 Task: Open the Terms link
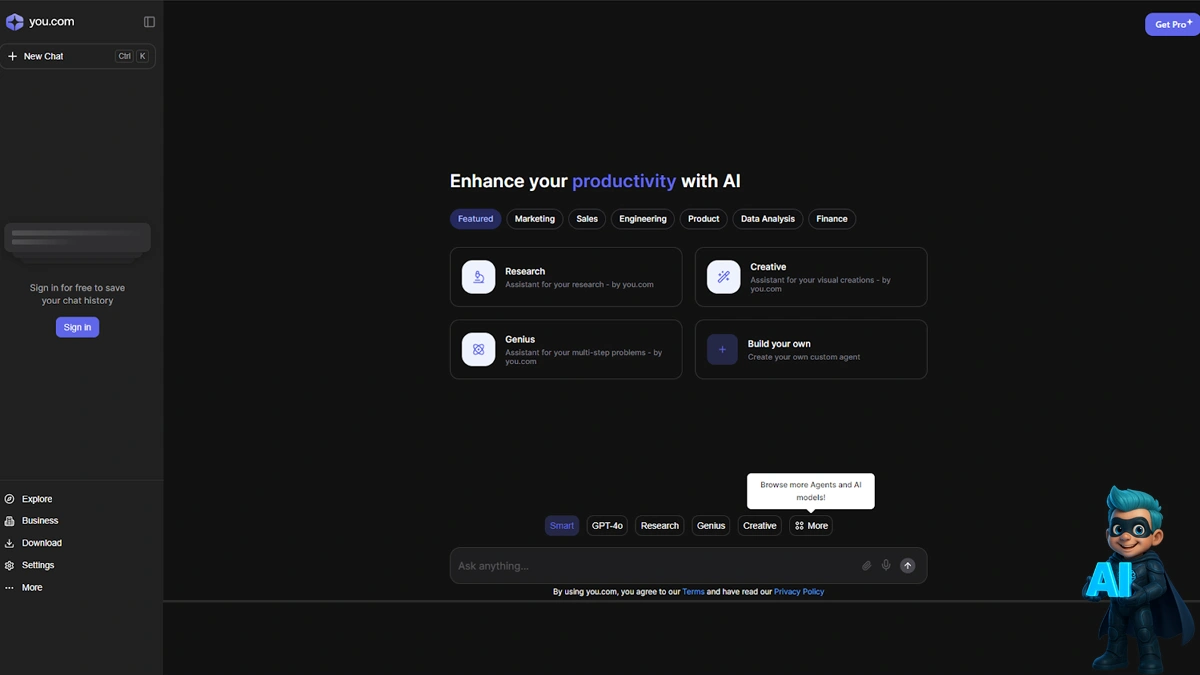coord(693,592)
